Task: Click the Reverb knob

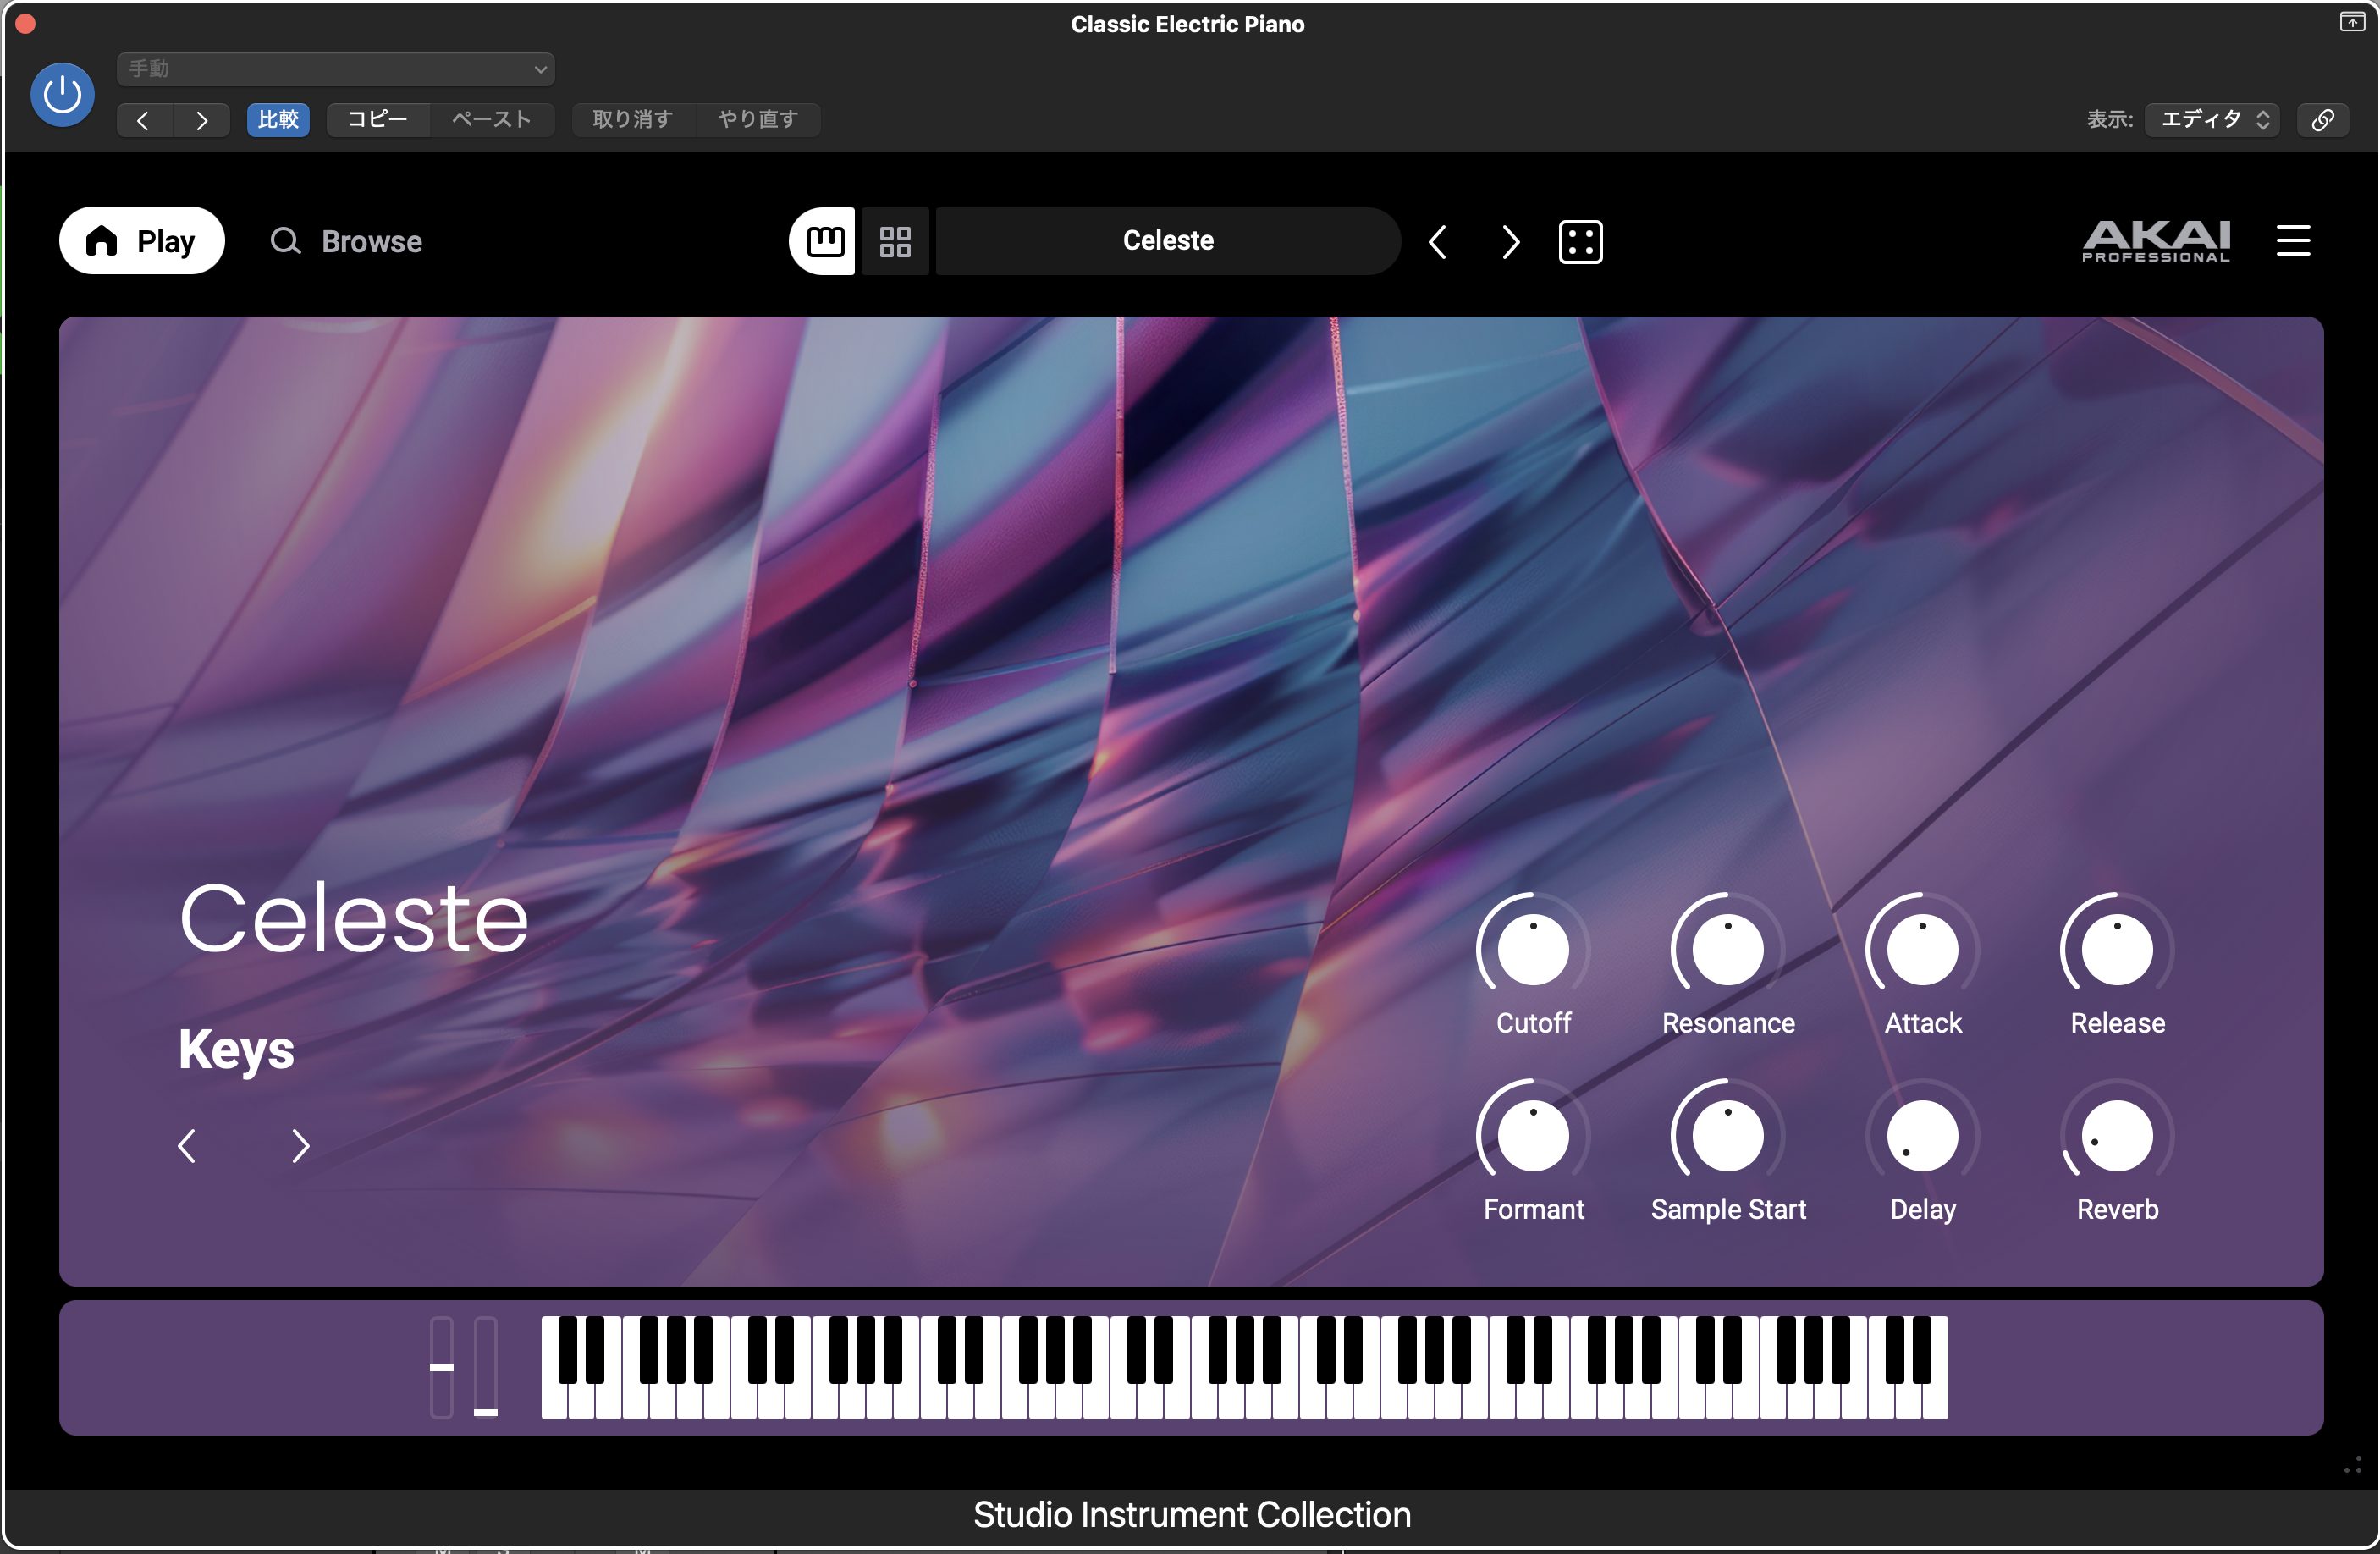Action: click(2116, 1136)
